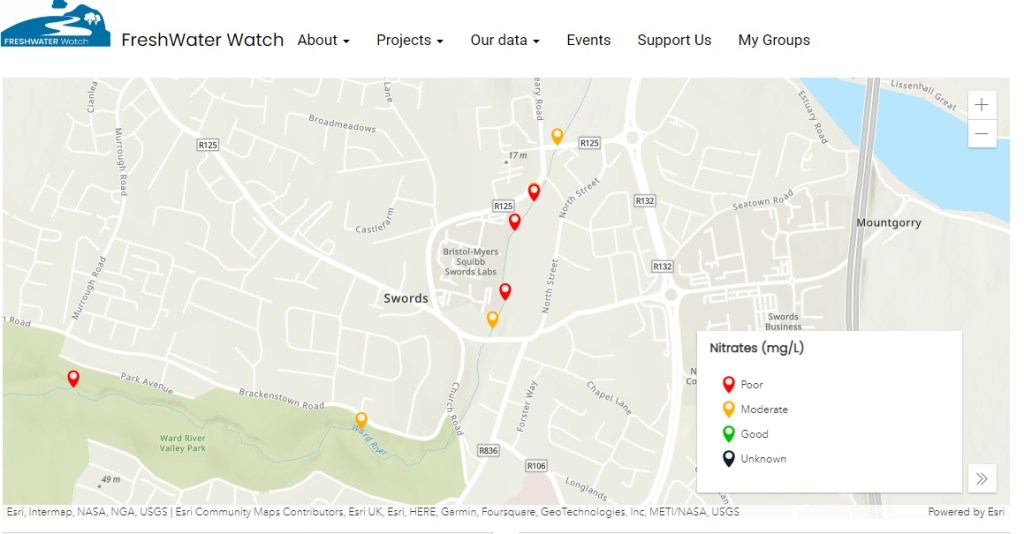The width and height of the screenshot is (1024, 534).
Task: Click the red Poor legend swatch
Action: [729, 384]
